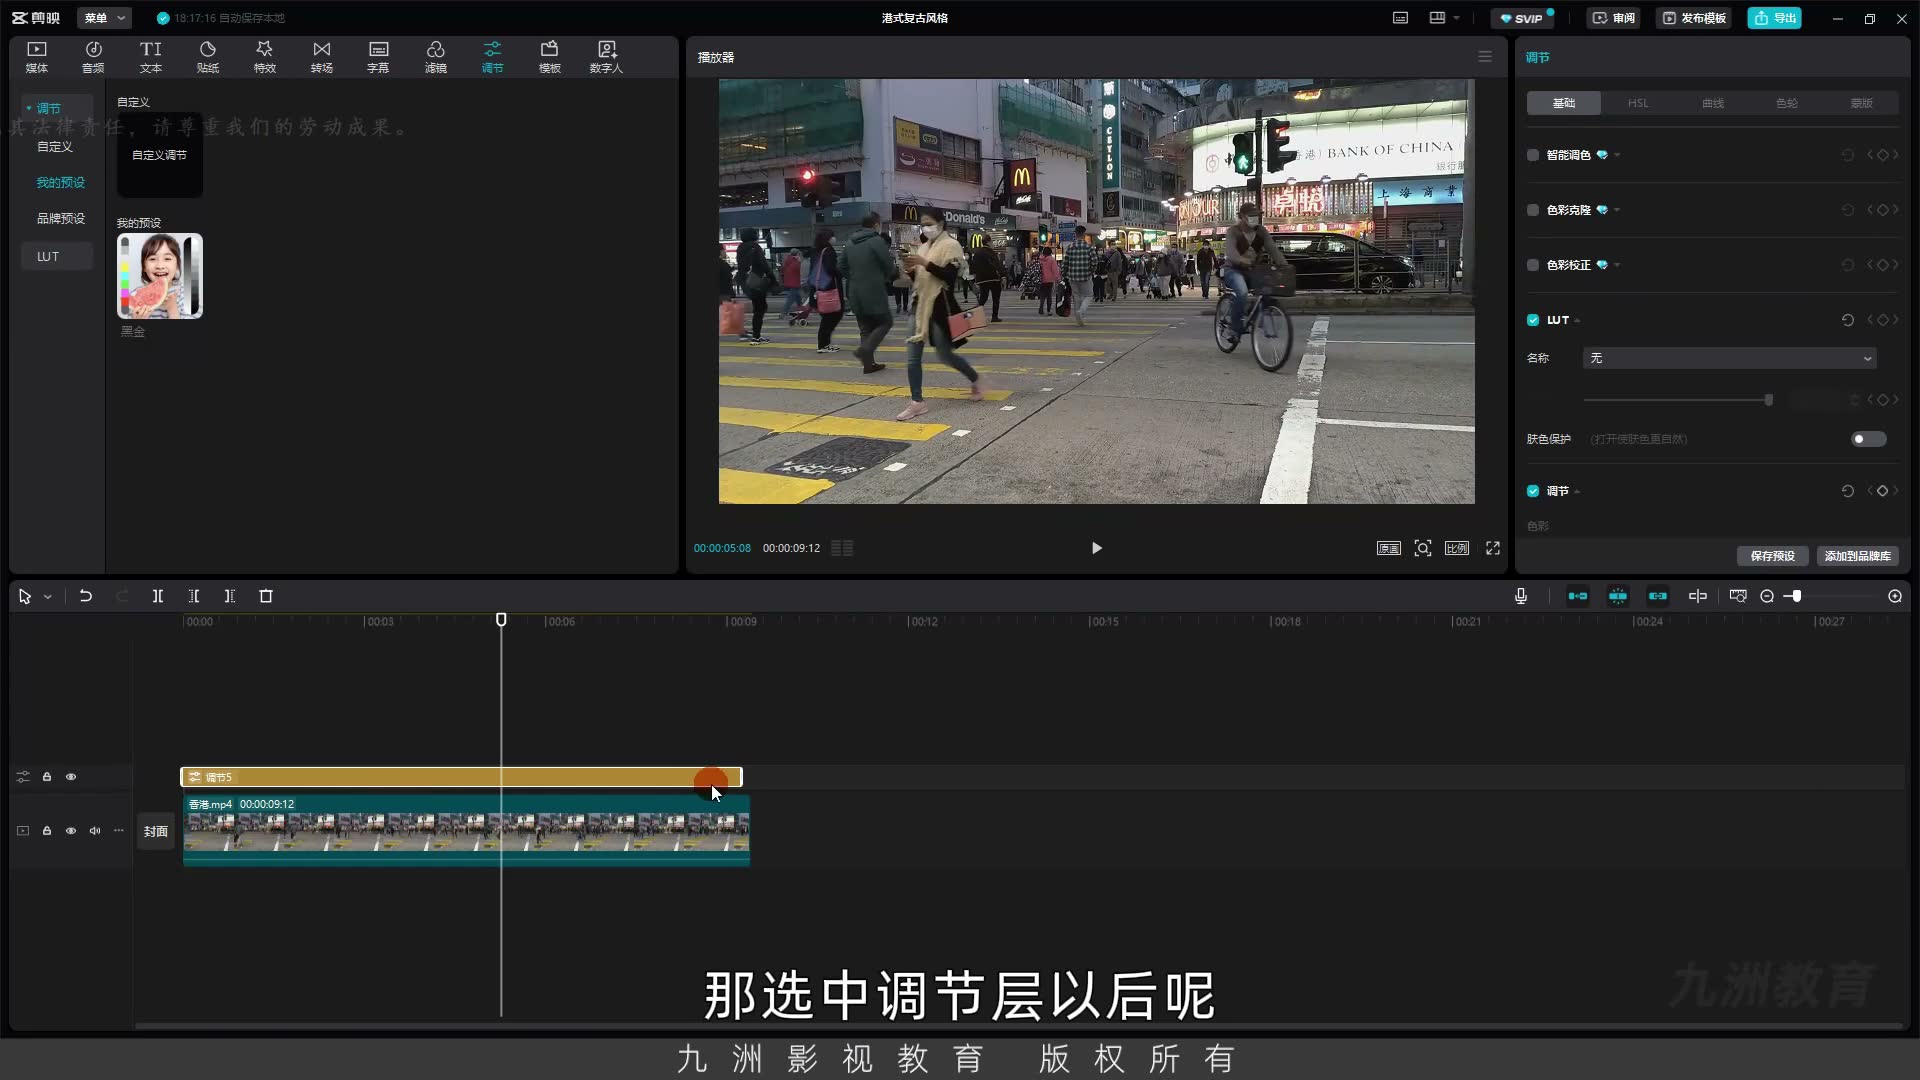The image size is (1920, 1080).
Task: Collapse the LUT section arrow
Action: click(x=1577, y=321)
